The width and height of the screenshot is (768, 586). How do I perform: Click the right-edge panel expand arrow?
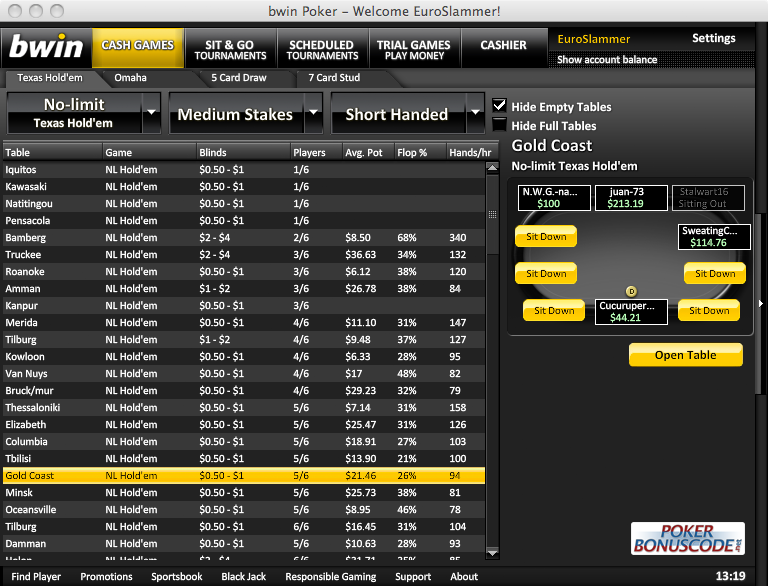pyautogui.click(x=761, y=304)
